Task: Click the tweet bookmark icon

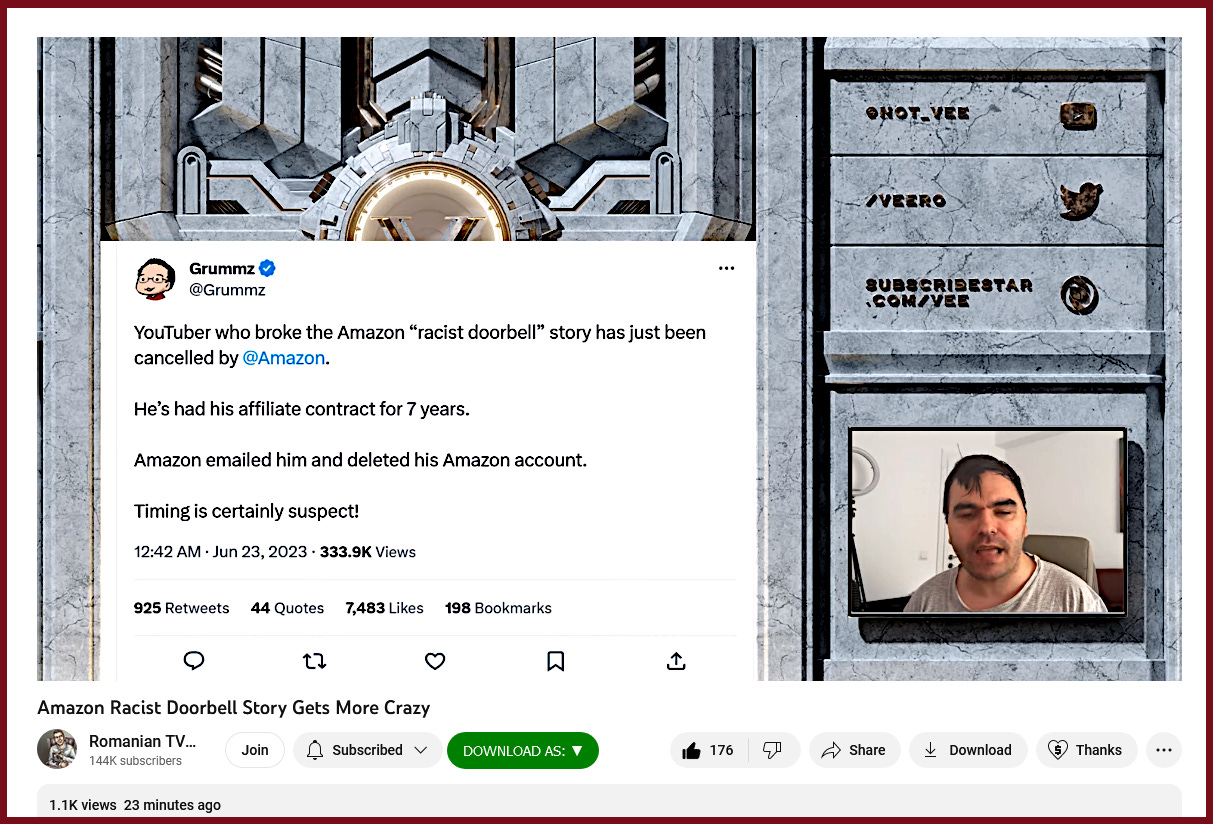Action: [556, 660]
